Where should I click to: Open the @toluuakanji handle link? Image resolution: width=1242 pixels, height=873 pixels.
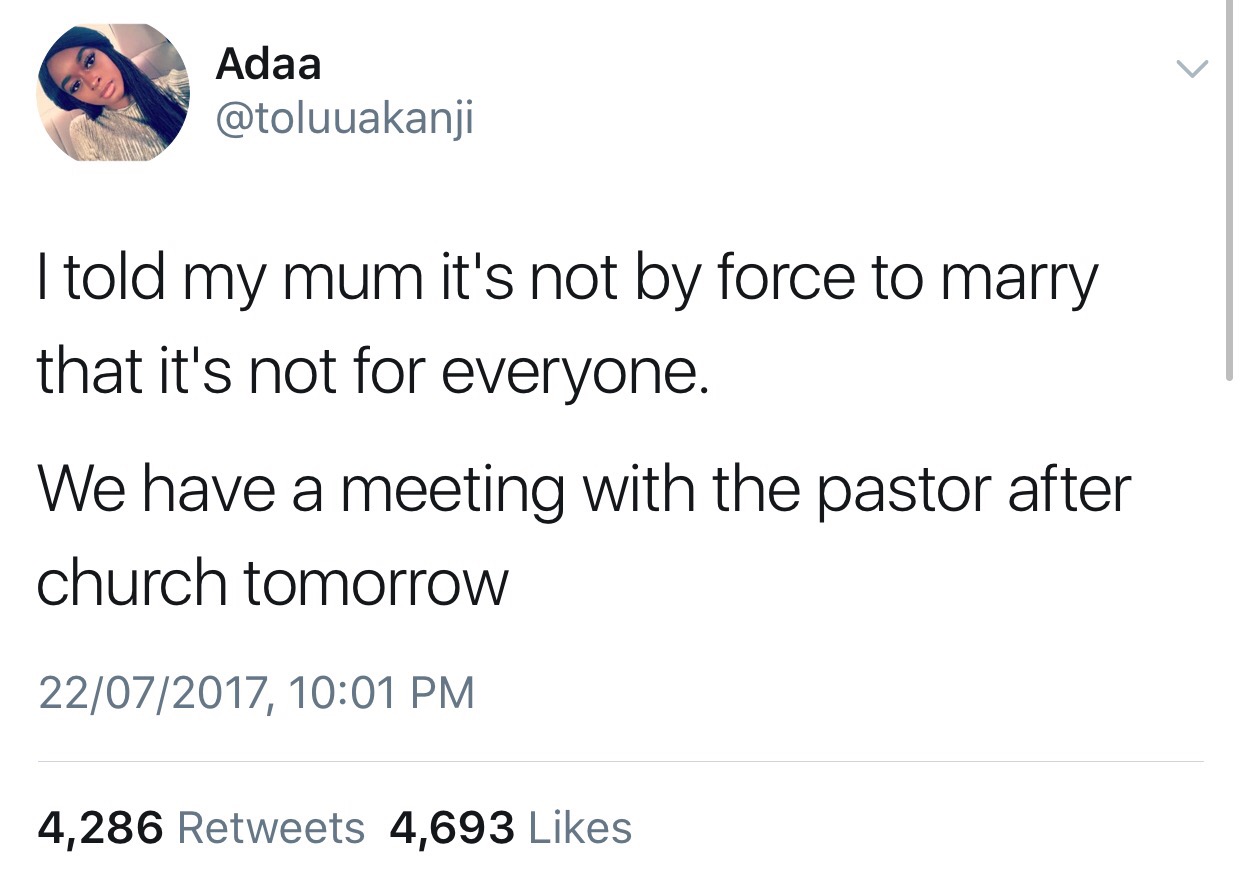(344, 119)
